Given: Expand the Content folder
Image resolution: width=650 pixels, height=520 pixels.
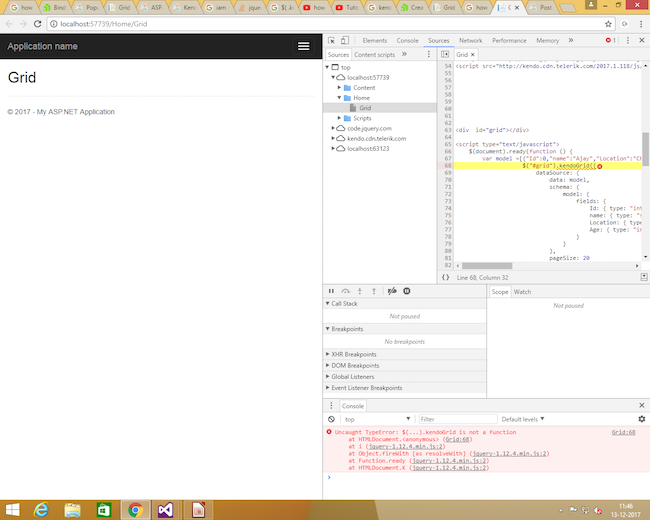Looking at the screenshot, I should (x=339, y=87).
